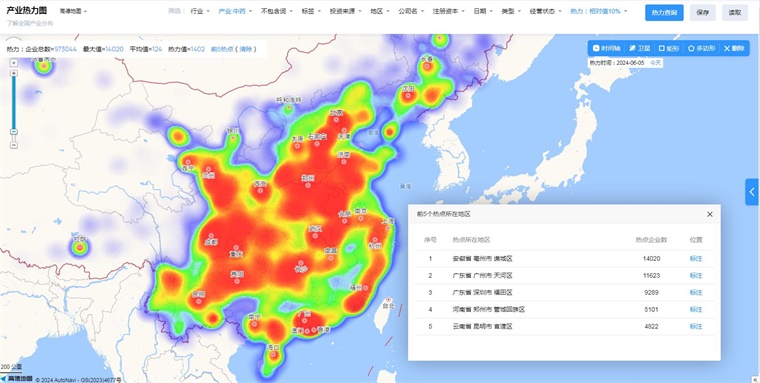
Task: Open the 时间轴 timeline tool
Action: pos(606,48)
